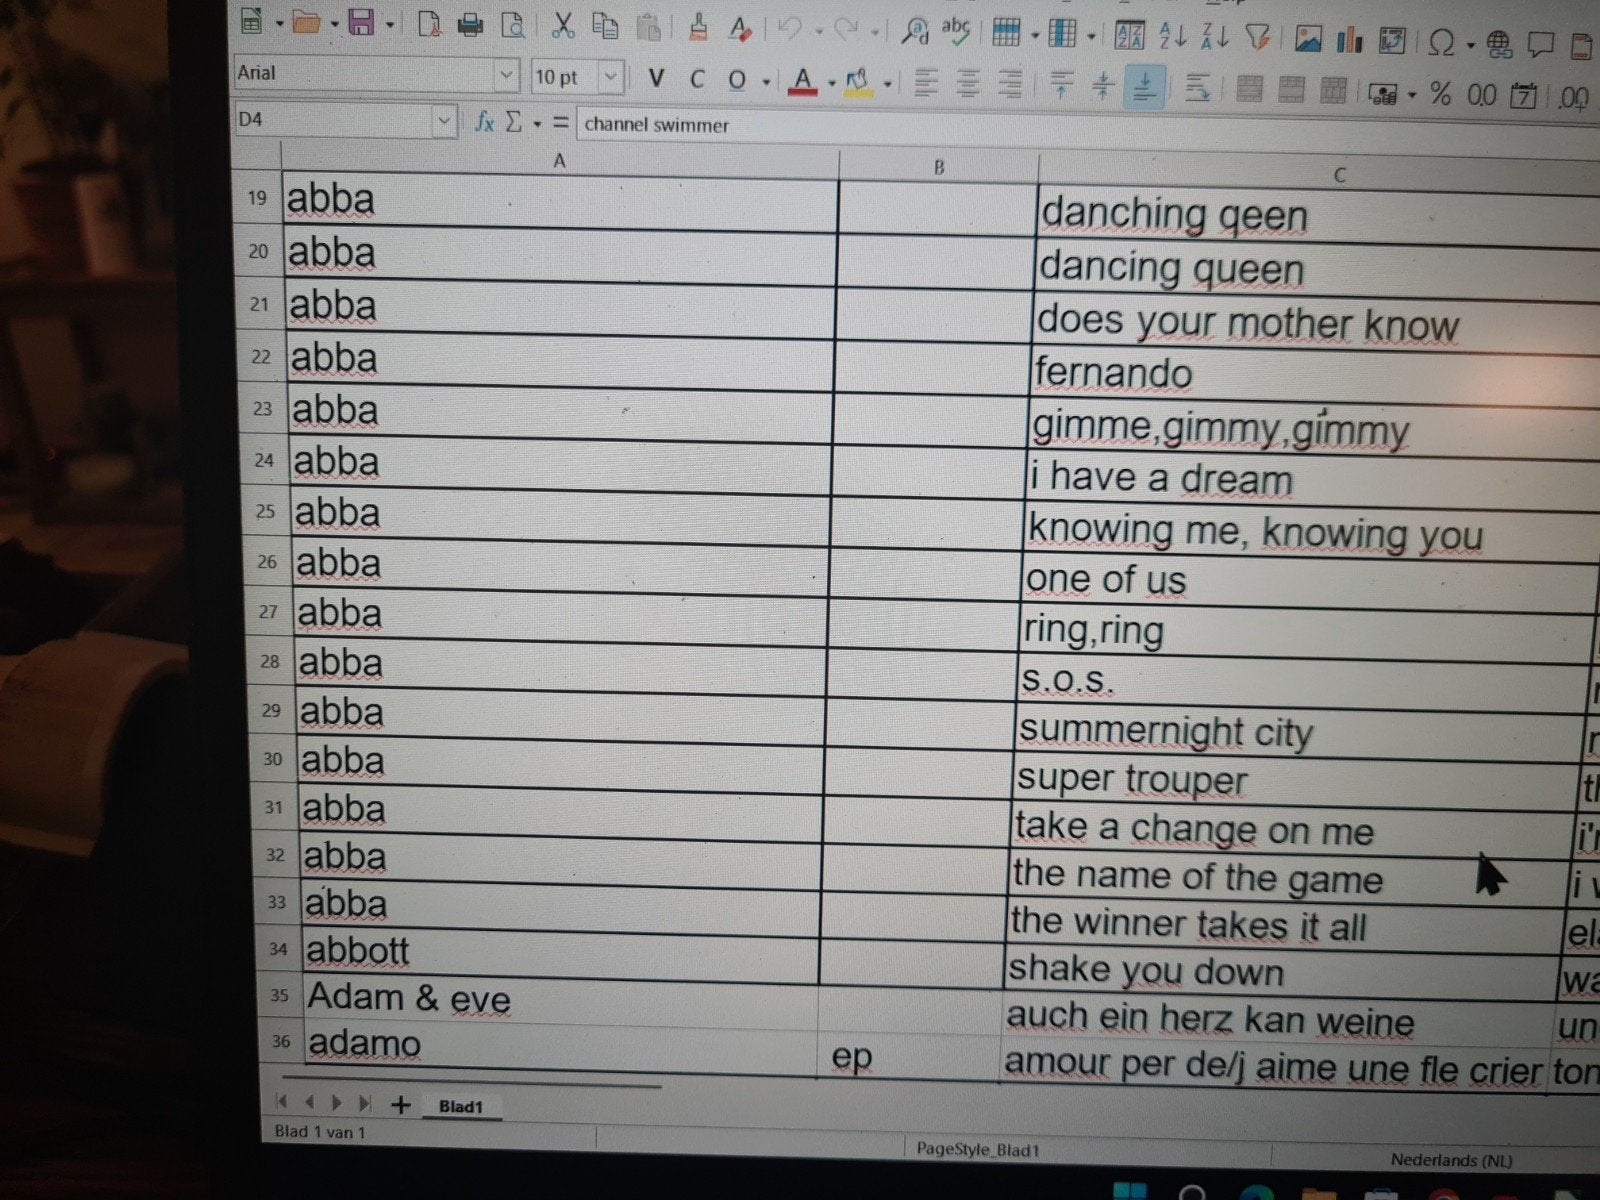
Task: Open the Function Wizard fx
Action: click(x=484, y=122)
